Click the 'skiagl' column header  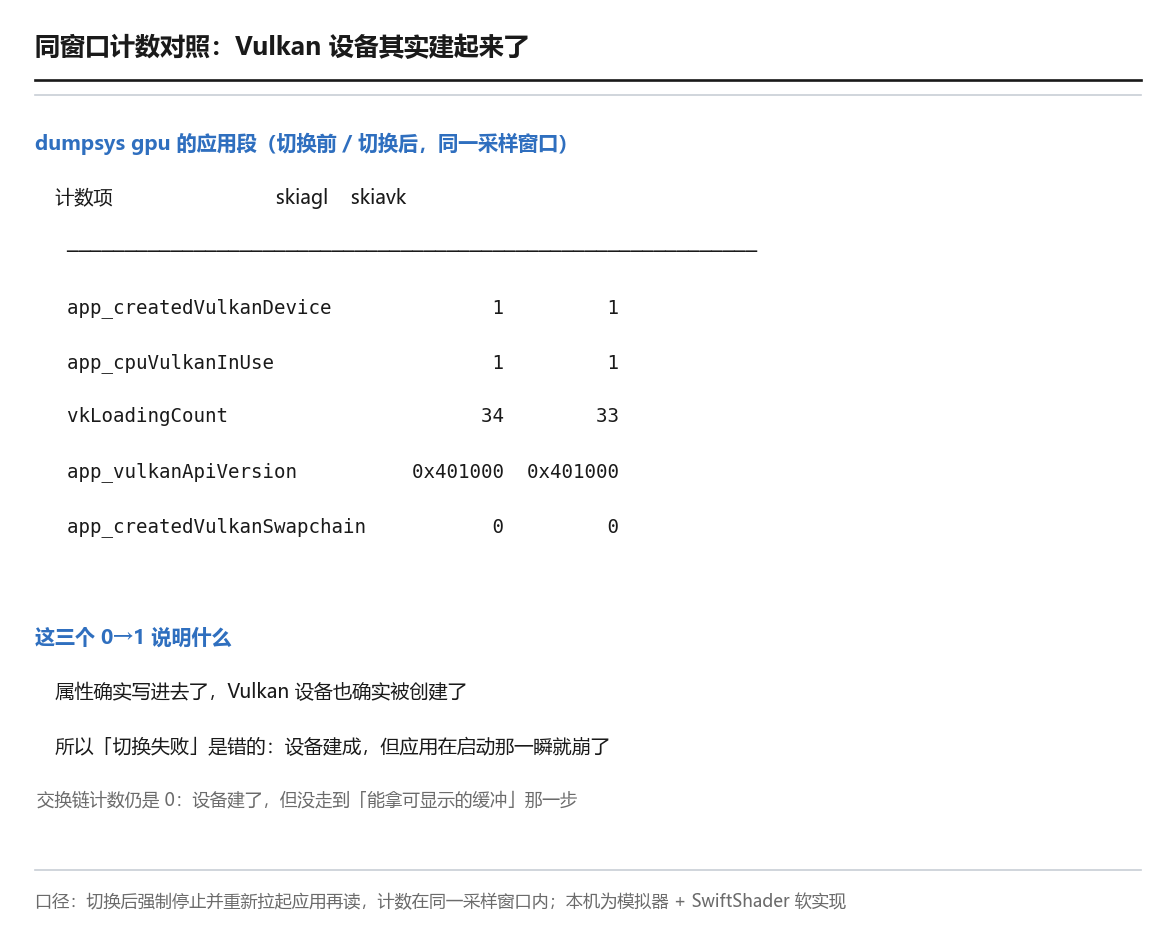click(302, 197)
